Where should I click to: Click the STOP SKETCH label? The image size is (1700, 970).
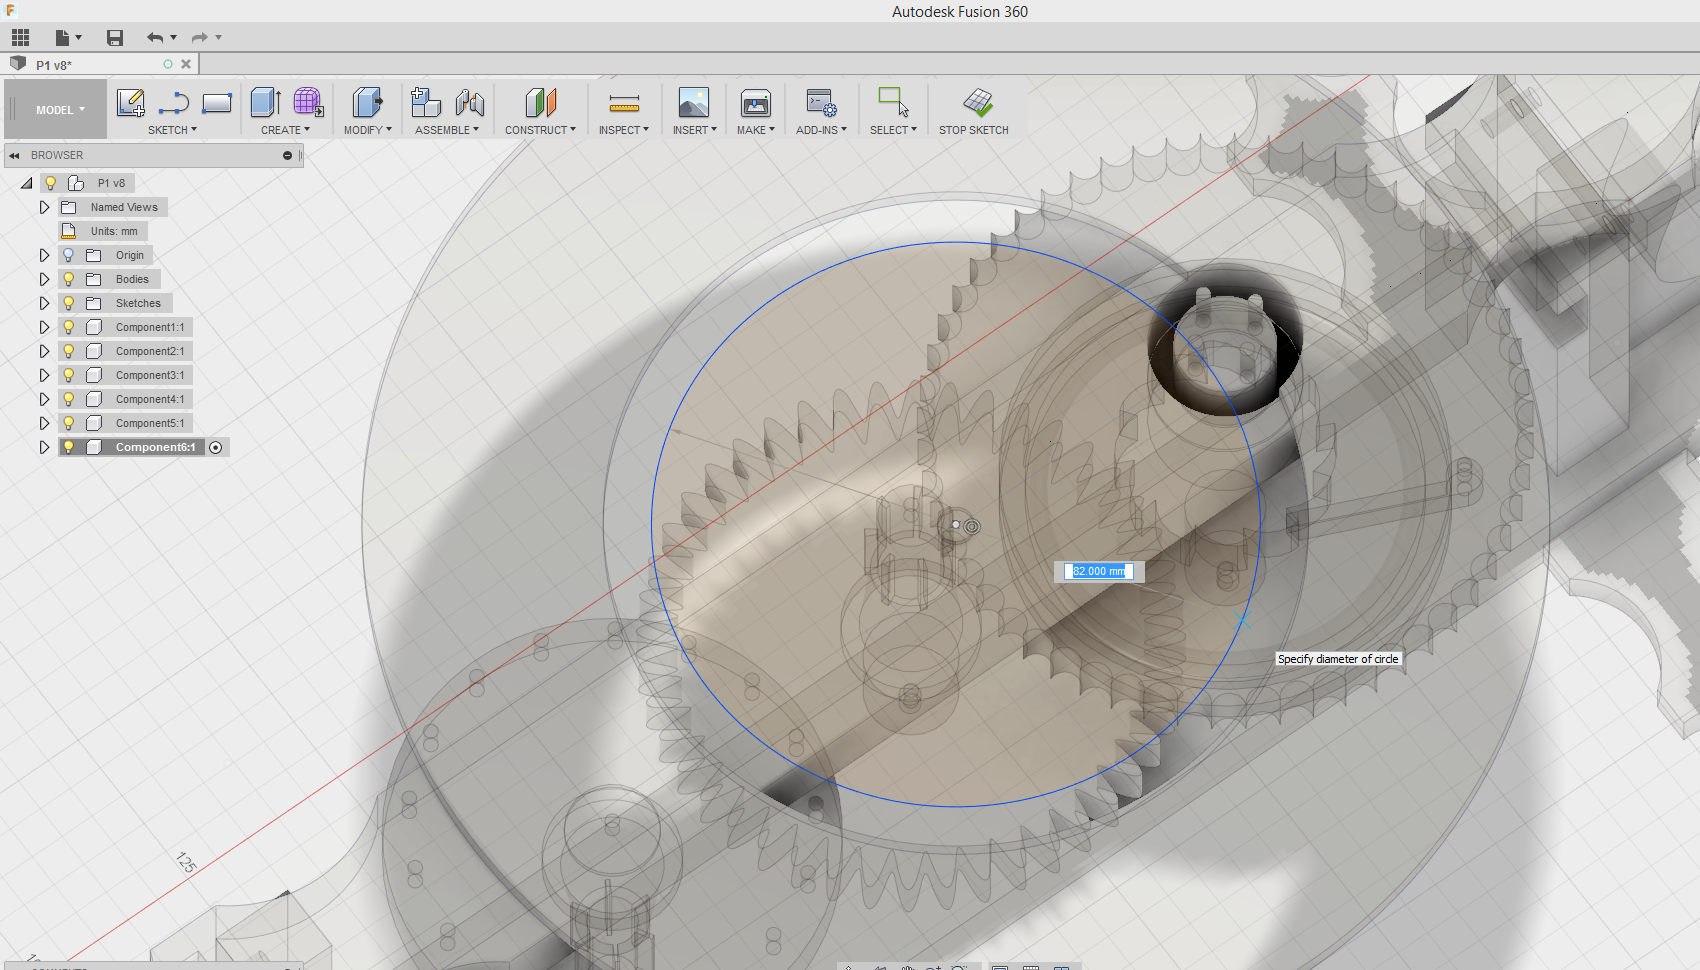point(973,130)
